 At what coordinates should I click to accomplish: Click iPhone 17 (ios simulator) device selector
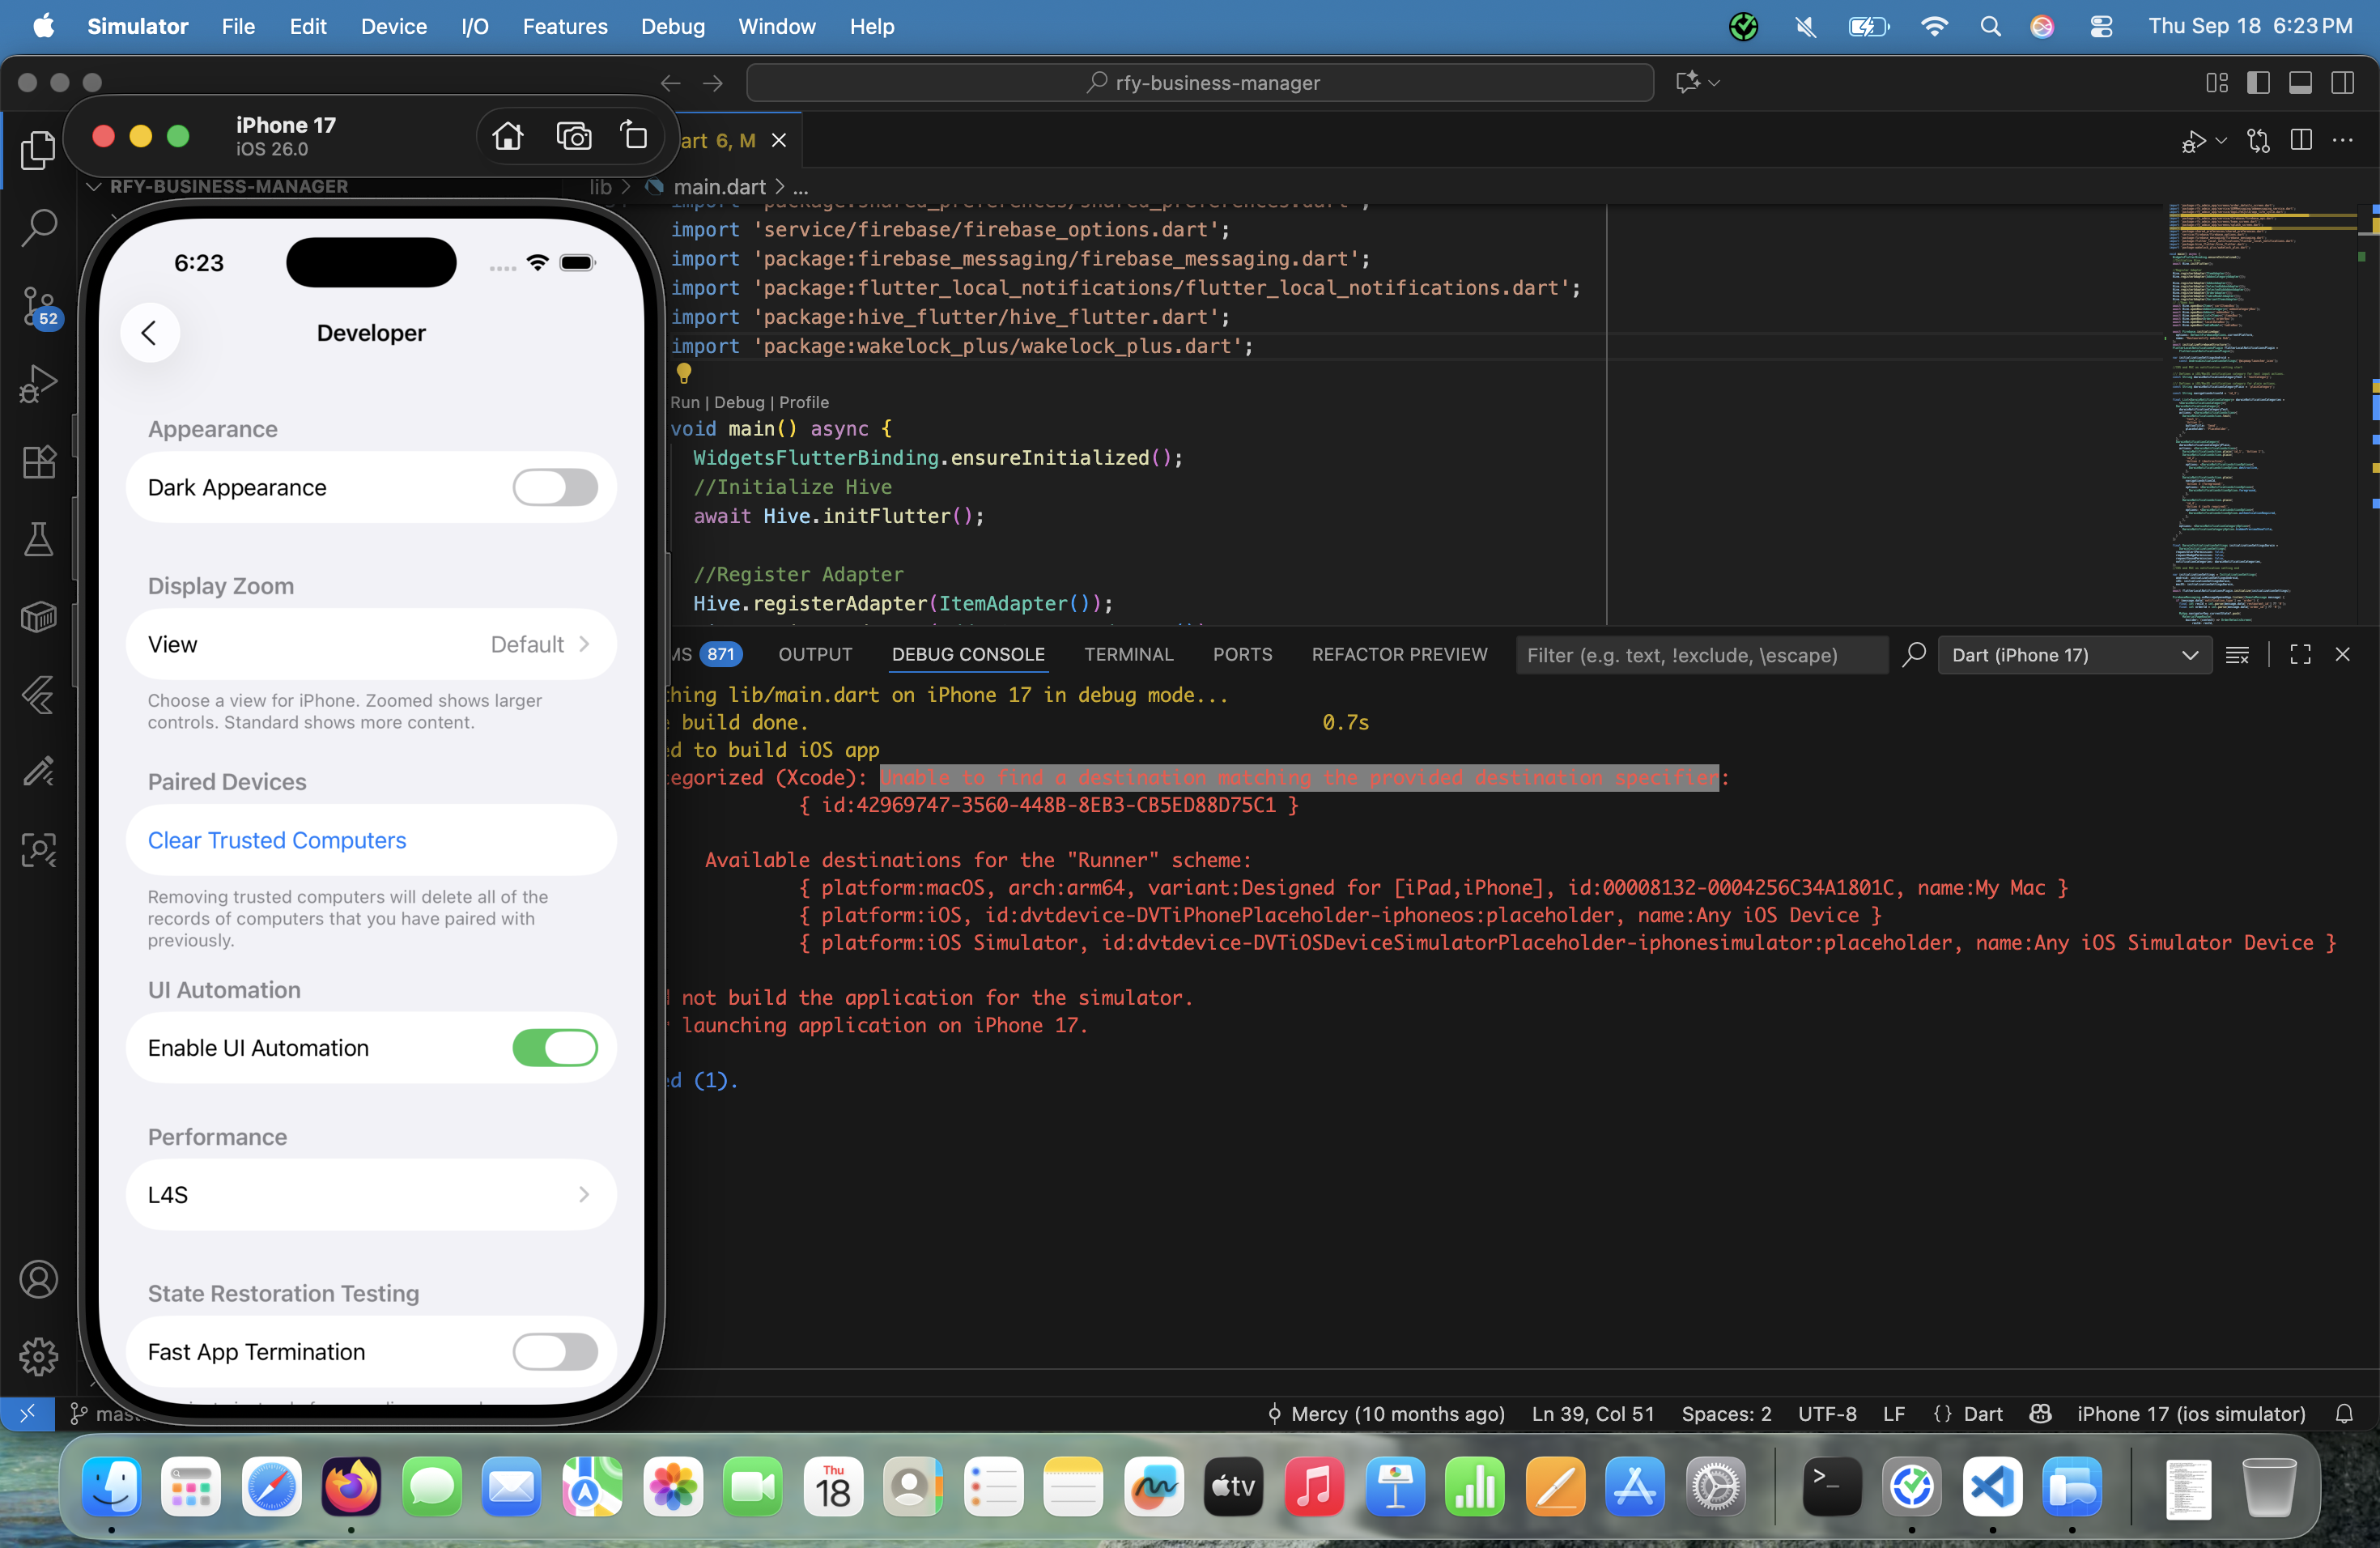[x=2191, y=1414]
